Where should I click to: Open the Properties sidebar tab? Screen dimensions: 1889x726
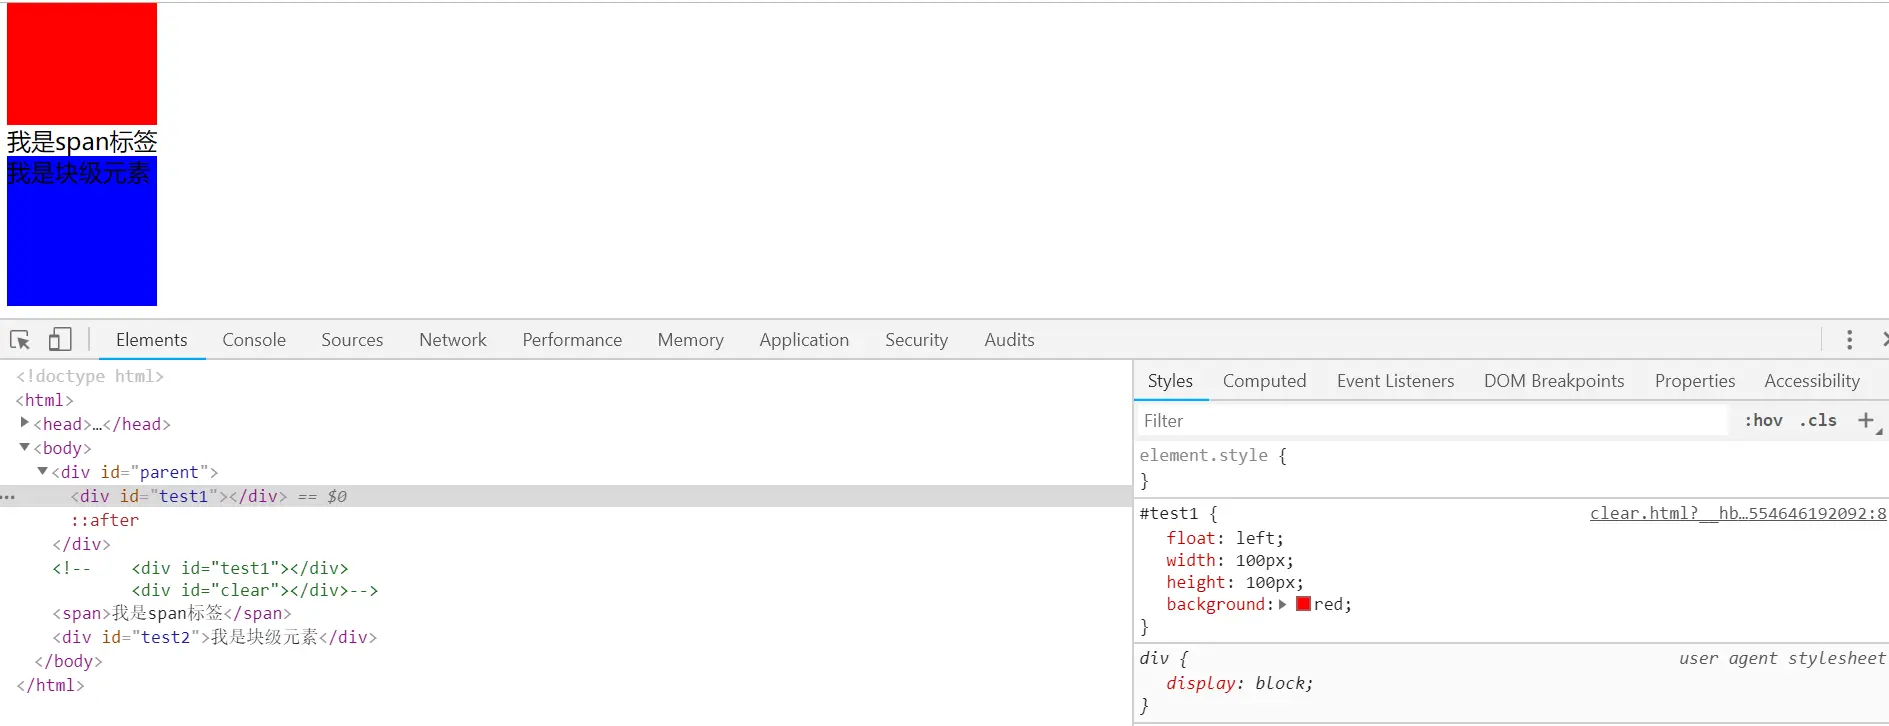click(x=1695, y=381)
